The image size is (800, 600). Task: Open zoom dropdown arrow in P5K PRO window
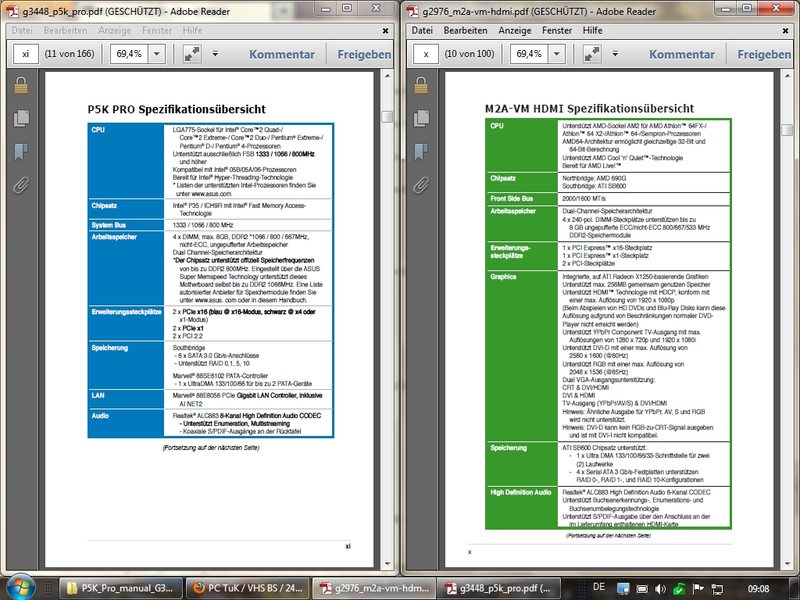point(157,54)
